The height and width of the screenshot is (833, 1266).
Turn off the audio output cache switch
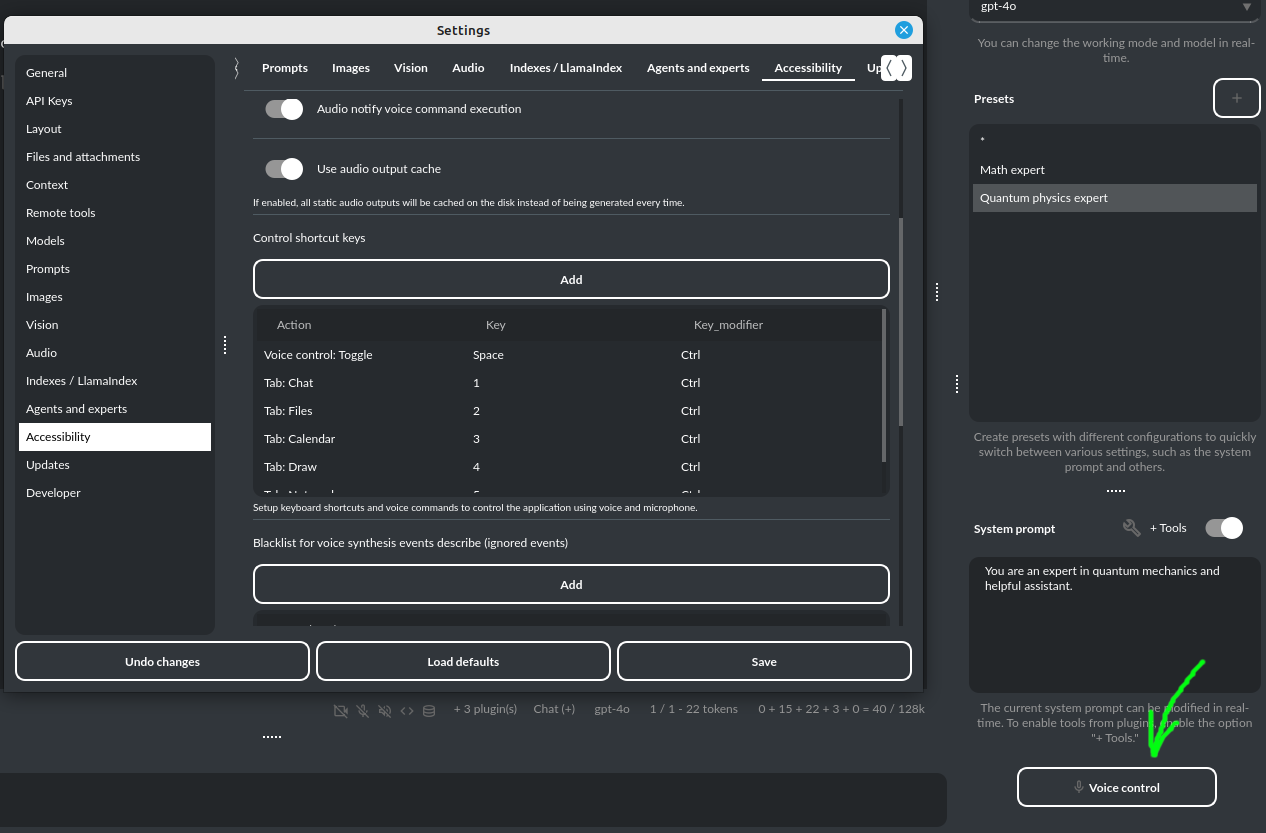[284, 169]
